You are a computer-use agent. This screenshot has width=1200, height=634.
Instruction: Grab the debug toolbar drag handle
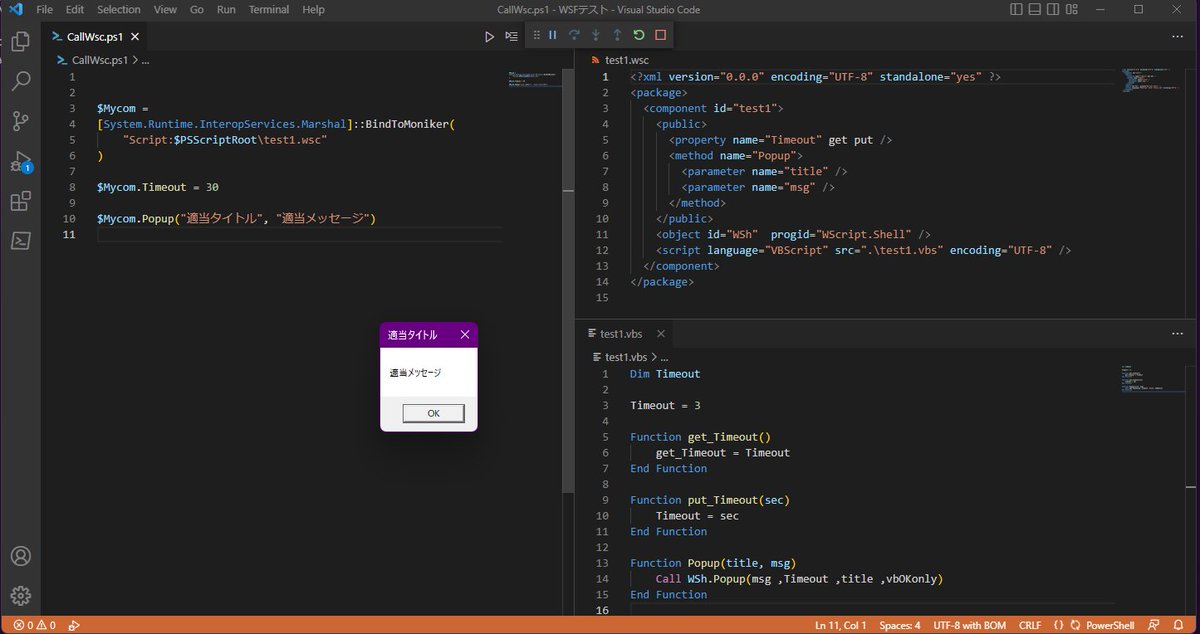tap(536, 35)
